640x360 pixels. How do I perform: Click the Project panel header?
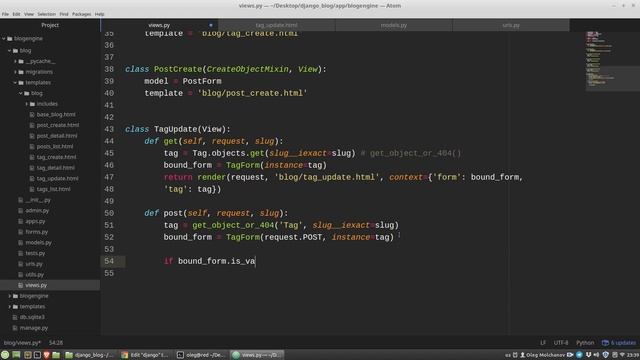(x=50, y=25)
